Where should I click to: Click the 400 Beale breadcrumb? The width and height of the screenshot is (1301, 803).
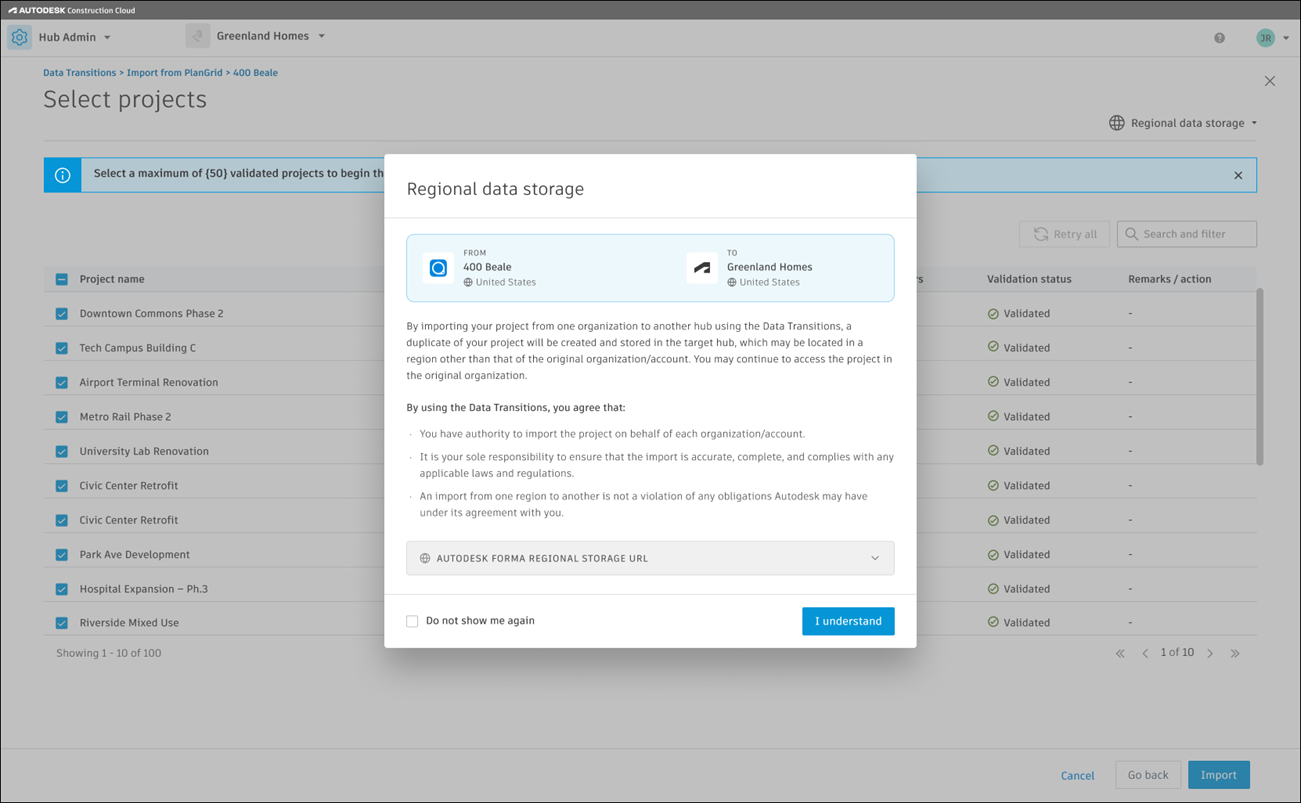[256, 73]
